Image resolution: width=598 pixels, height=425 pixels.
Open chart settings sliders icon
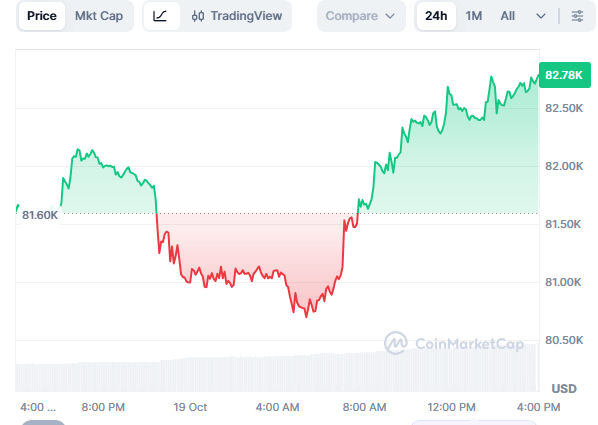point(577,16)
